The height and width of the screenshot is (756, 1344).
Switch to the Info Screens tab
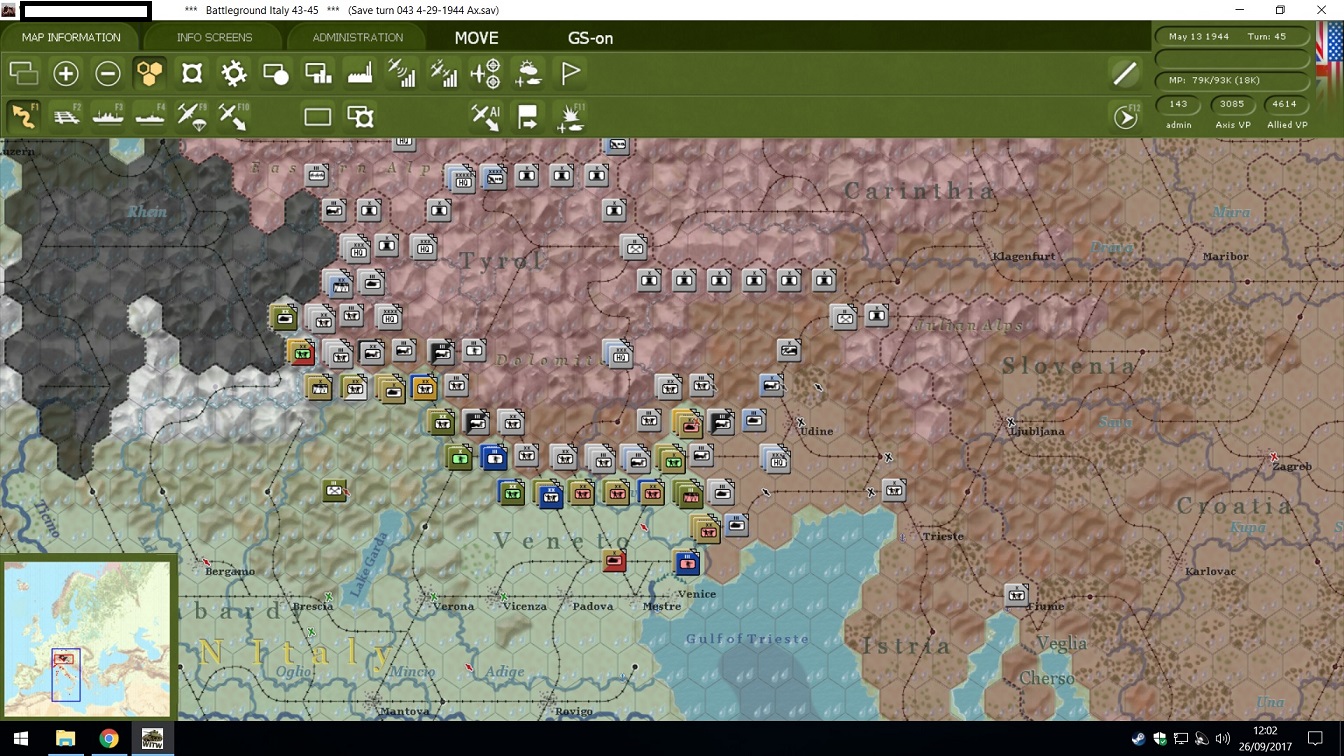click(x=214, y=38)
